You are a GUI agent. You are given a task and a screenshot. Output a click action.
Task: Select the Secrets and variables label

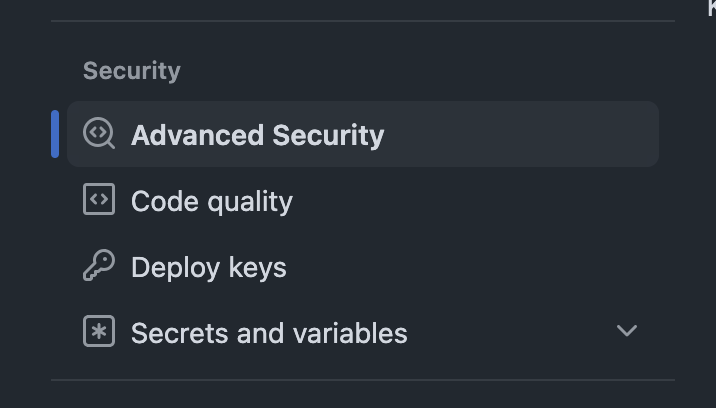(269, 333)
